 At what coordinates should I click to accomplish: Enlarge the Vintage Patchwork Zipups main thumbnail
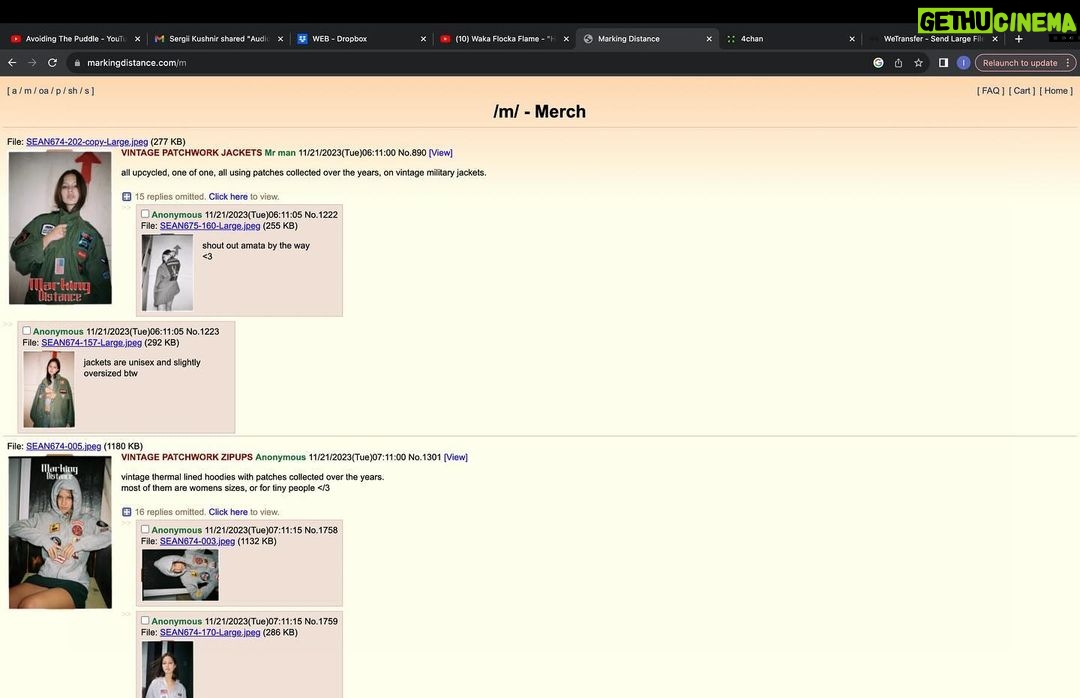coord(60,533)
